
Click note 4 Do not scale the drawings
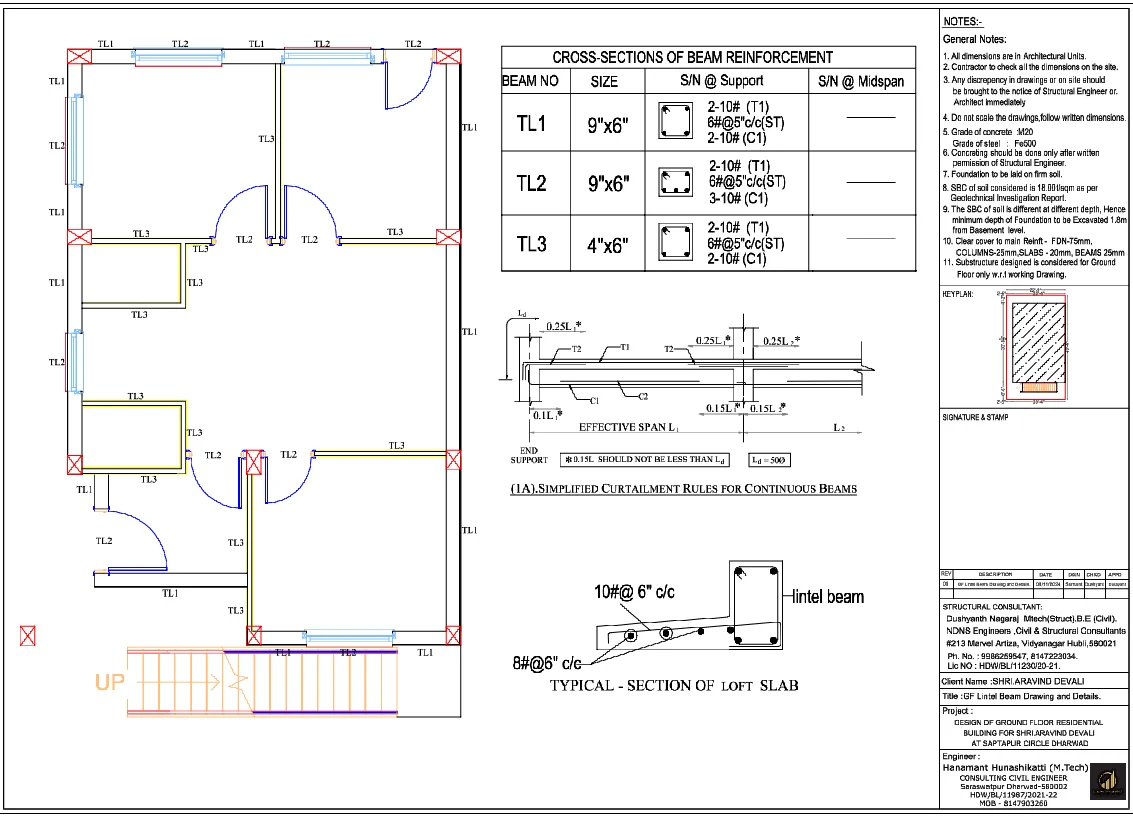(1034, 117)
